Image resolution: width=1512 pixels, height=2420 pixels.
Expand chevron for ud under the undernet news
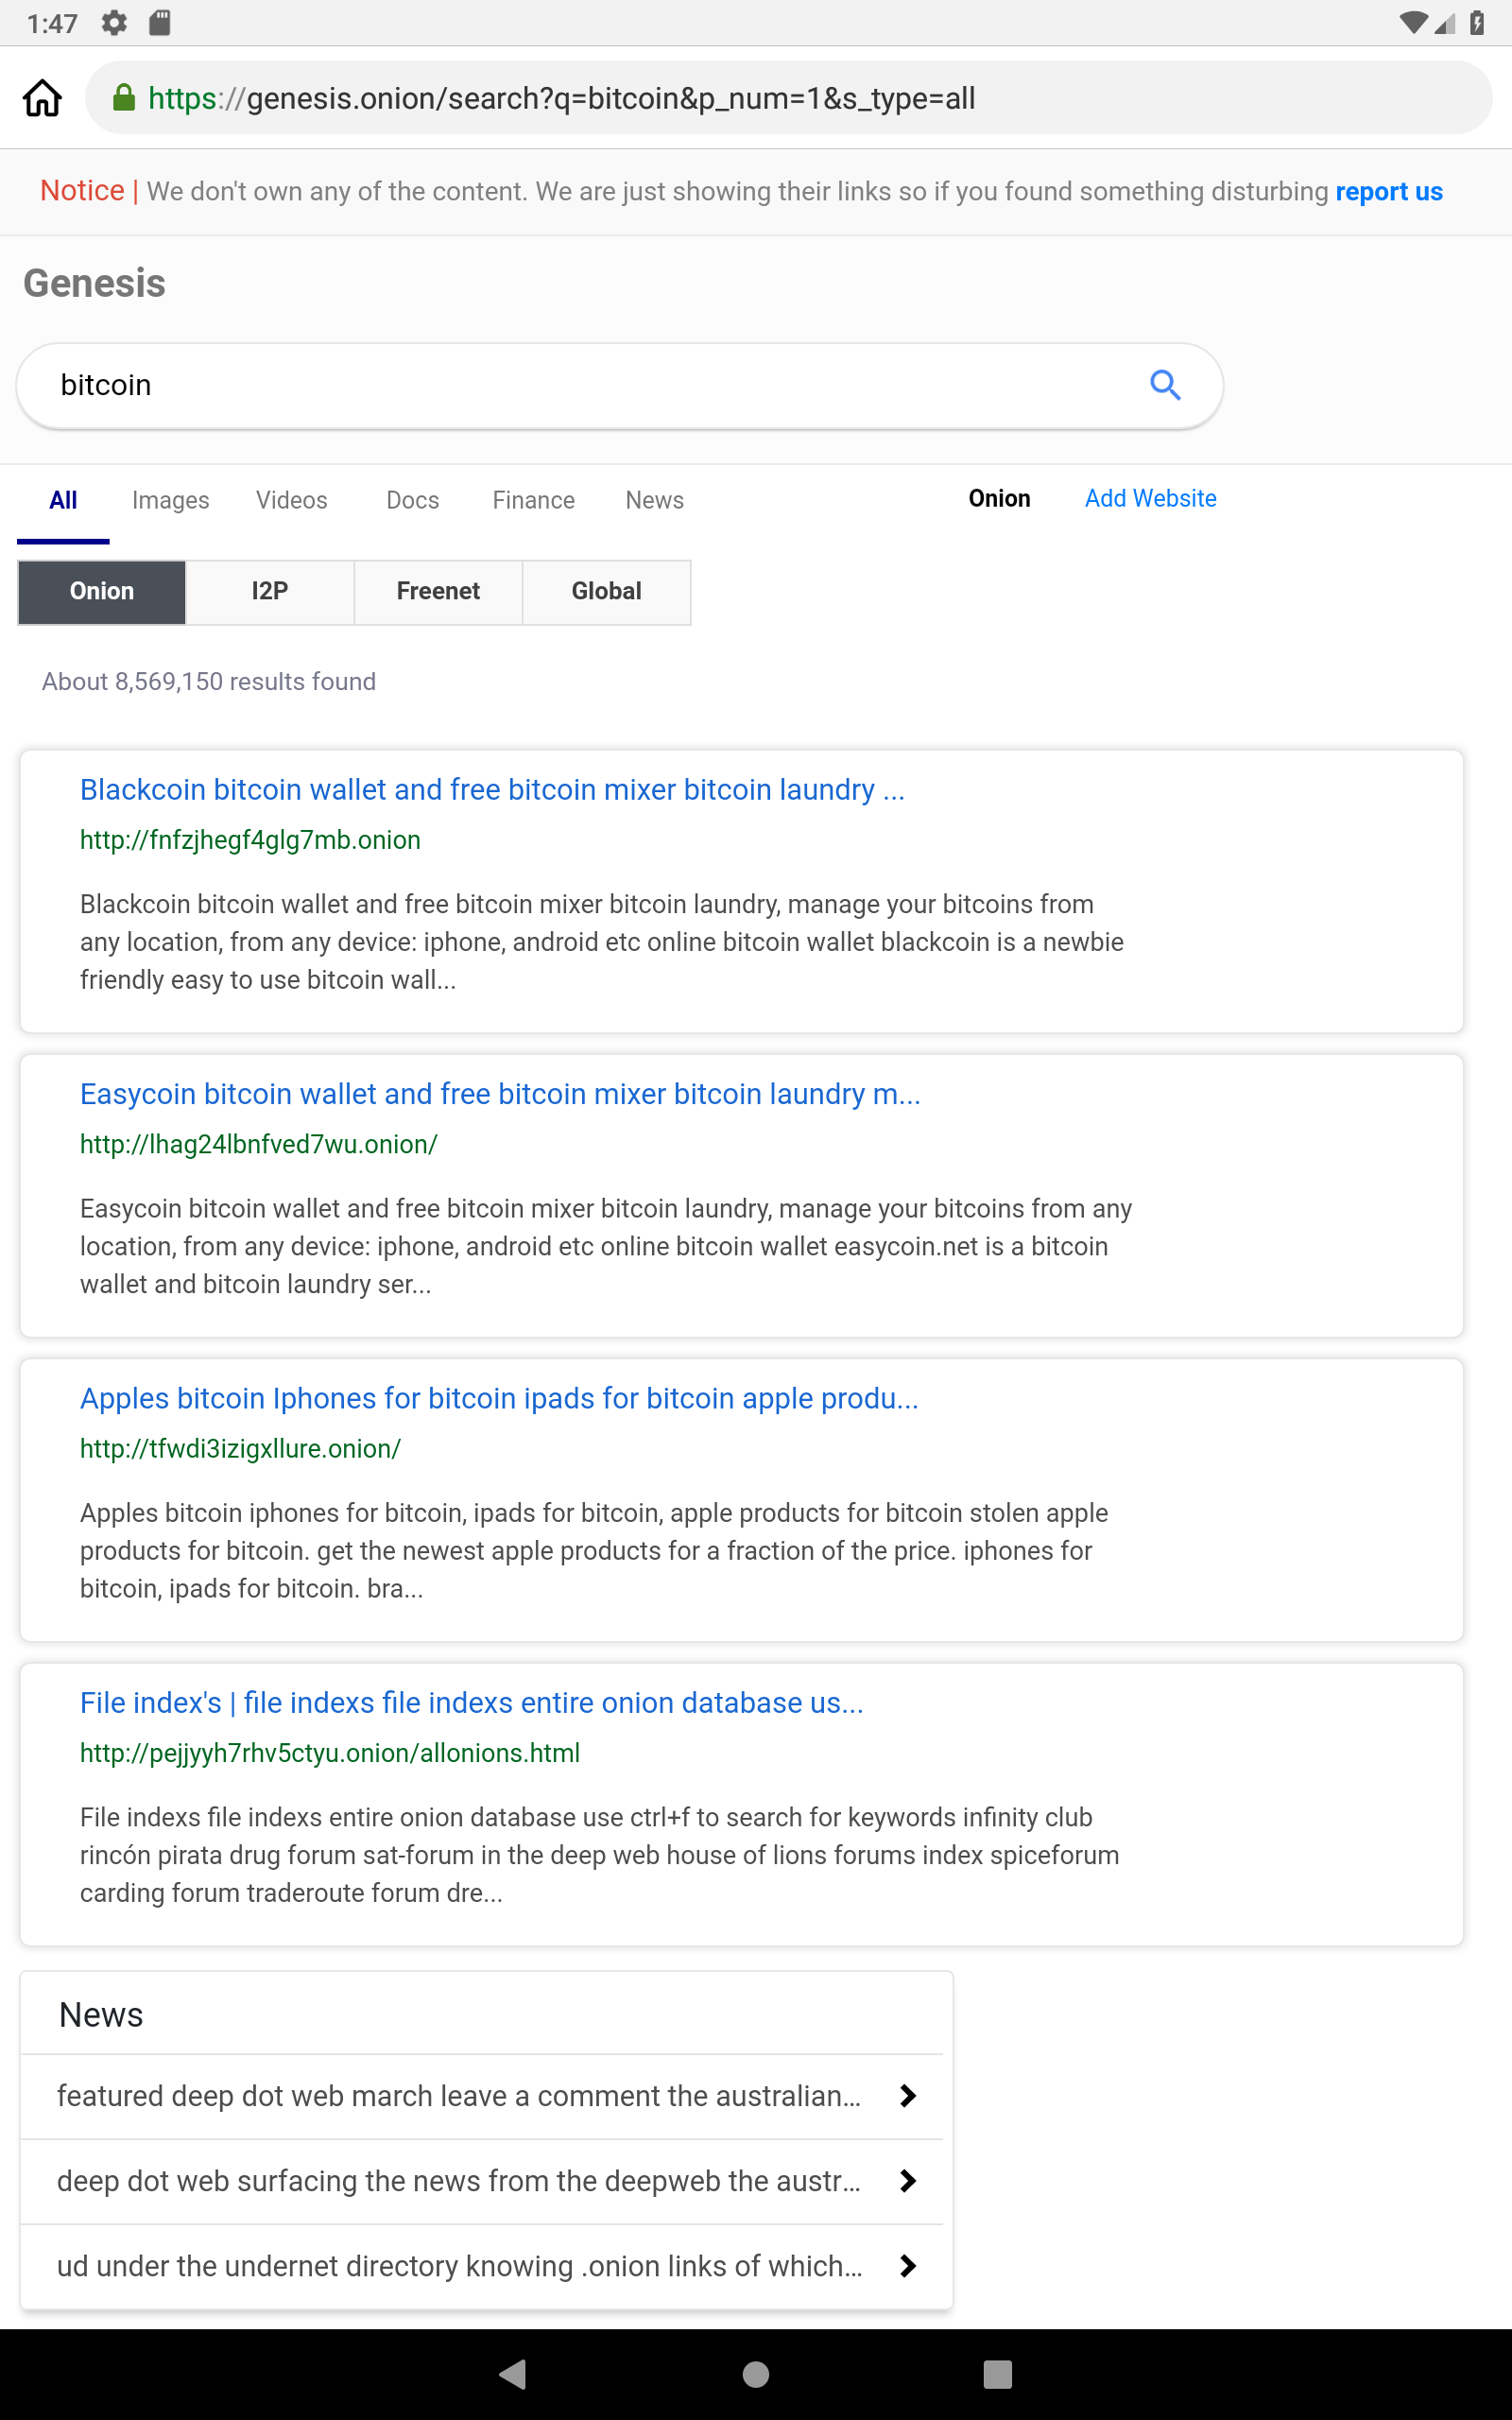(x=907, y=2266)
